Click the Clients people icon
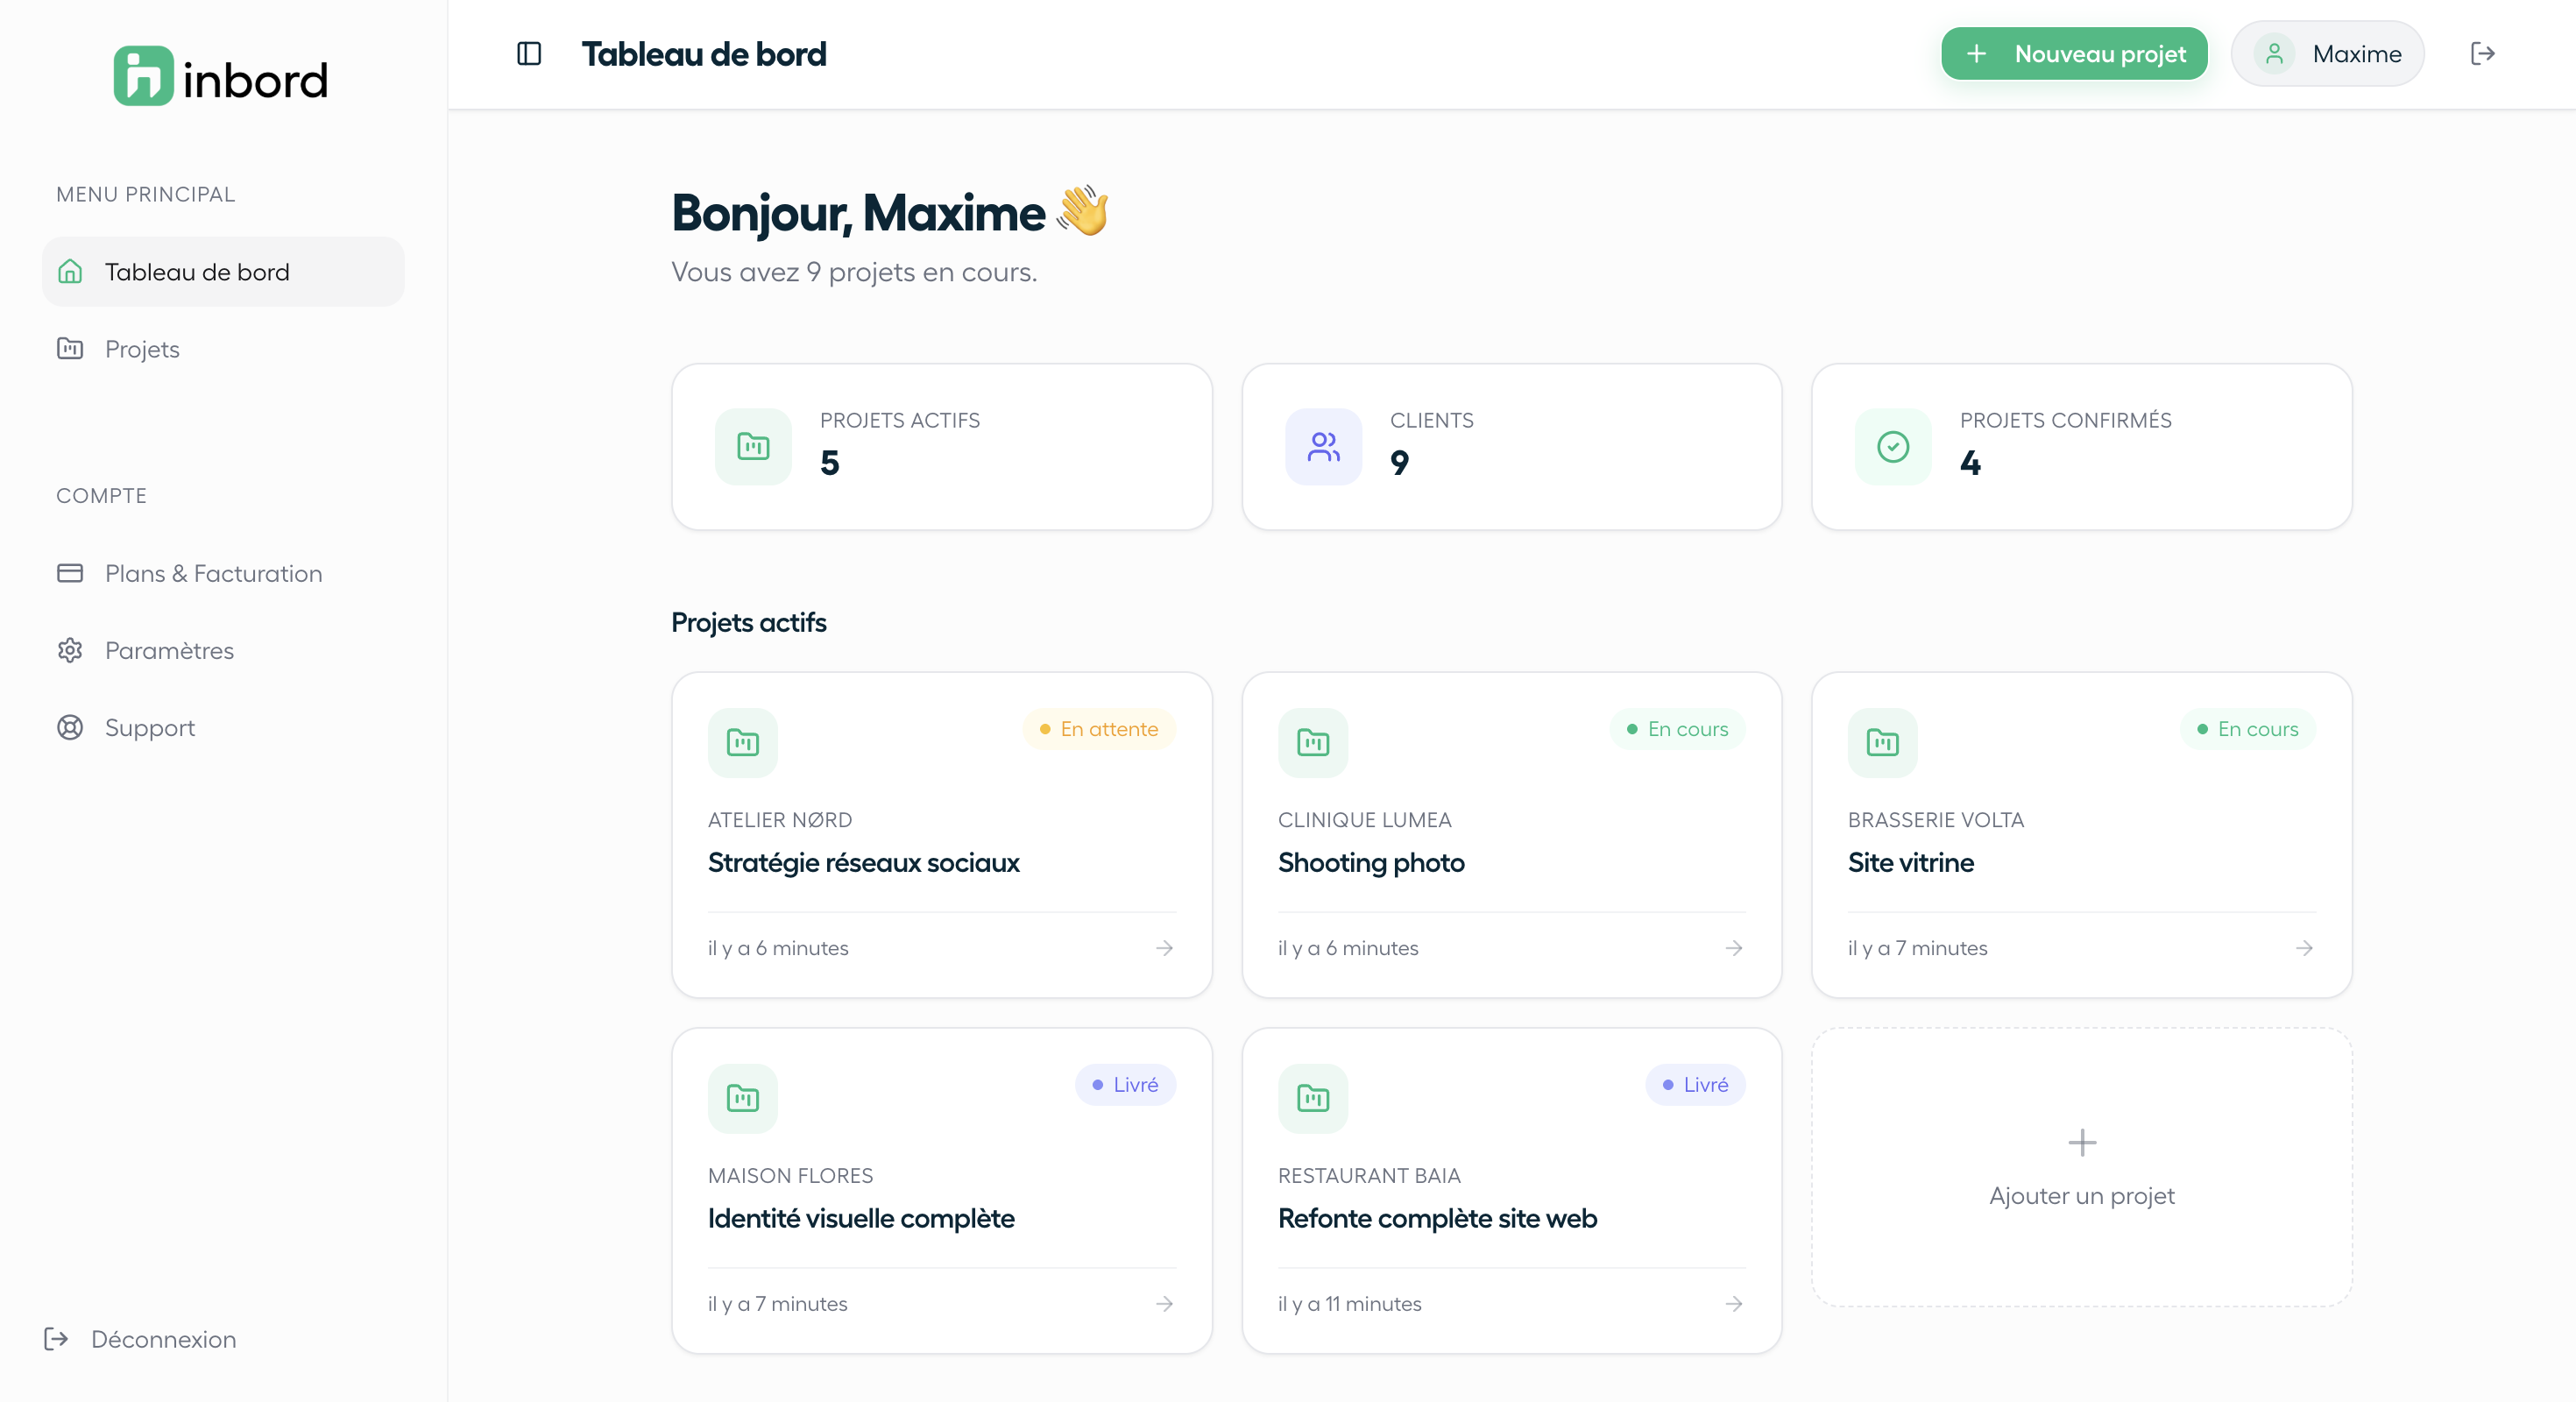The height and width of the screenshot is (1402, 2576). pos(1323,447)
